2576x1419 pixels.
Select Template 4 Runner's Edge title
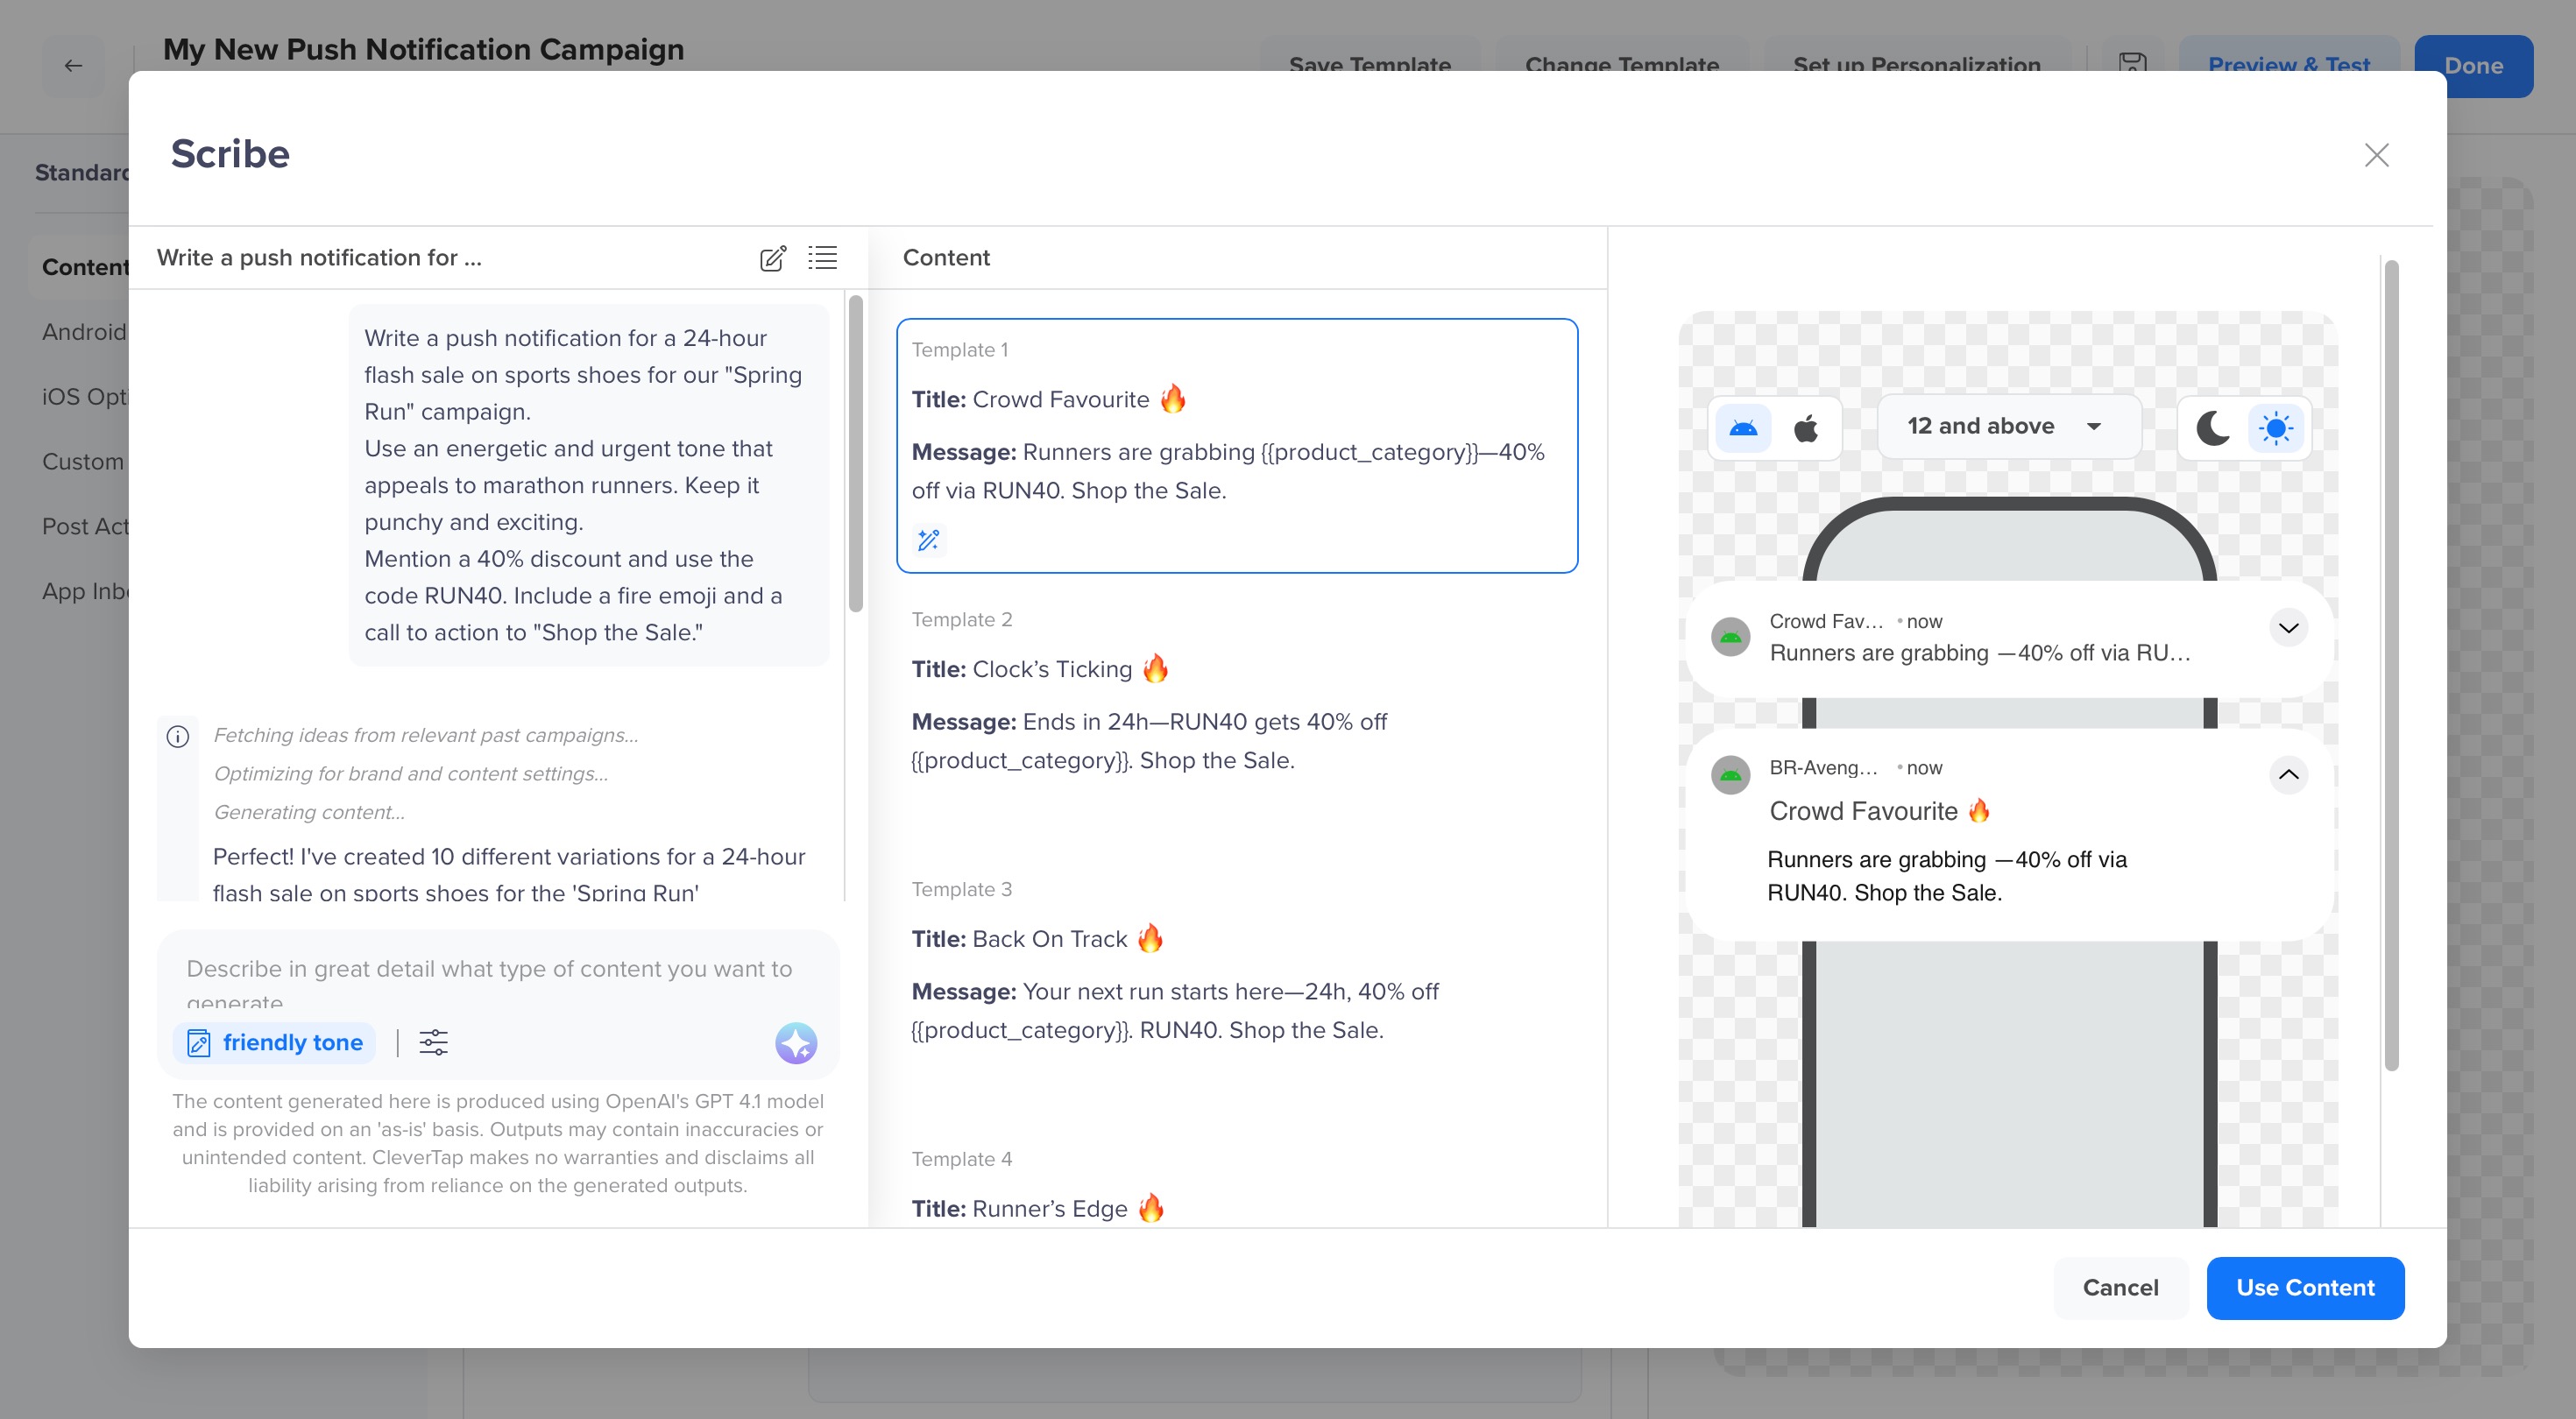pyautogui.click(x=1038, y=1208)
